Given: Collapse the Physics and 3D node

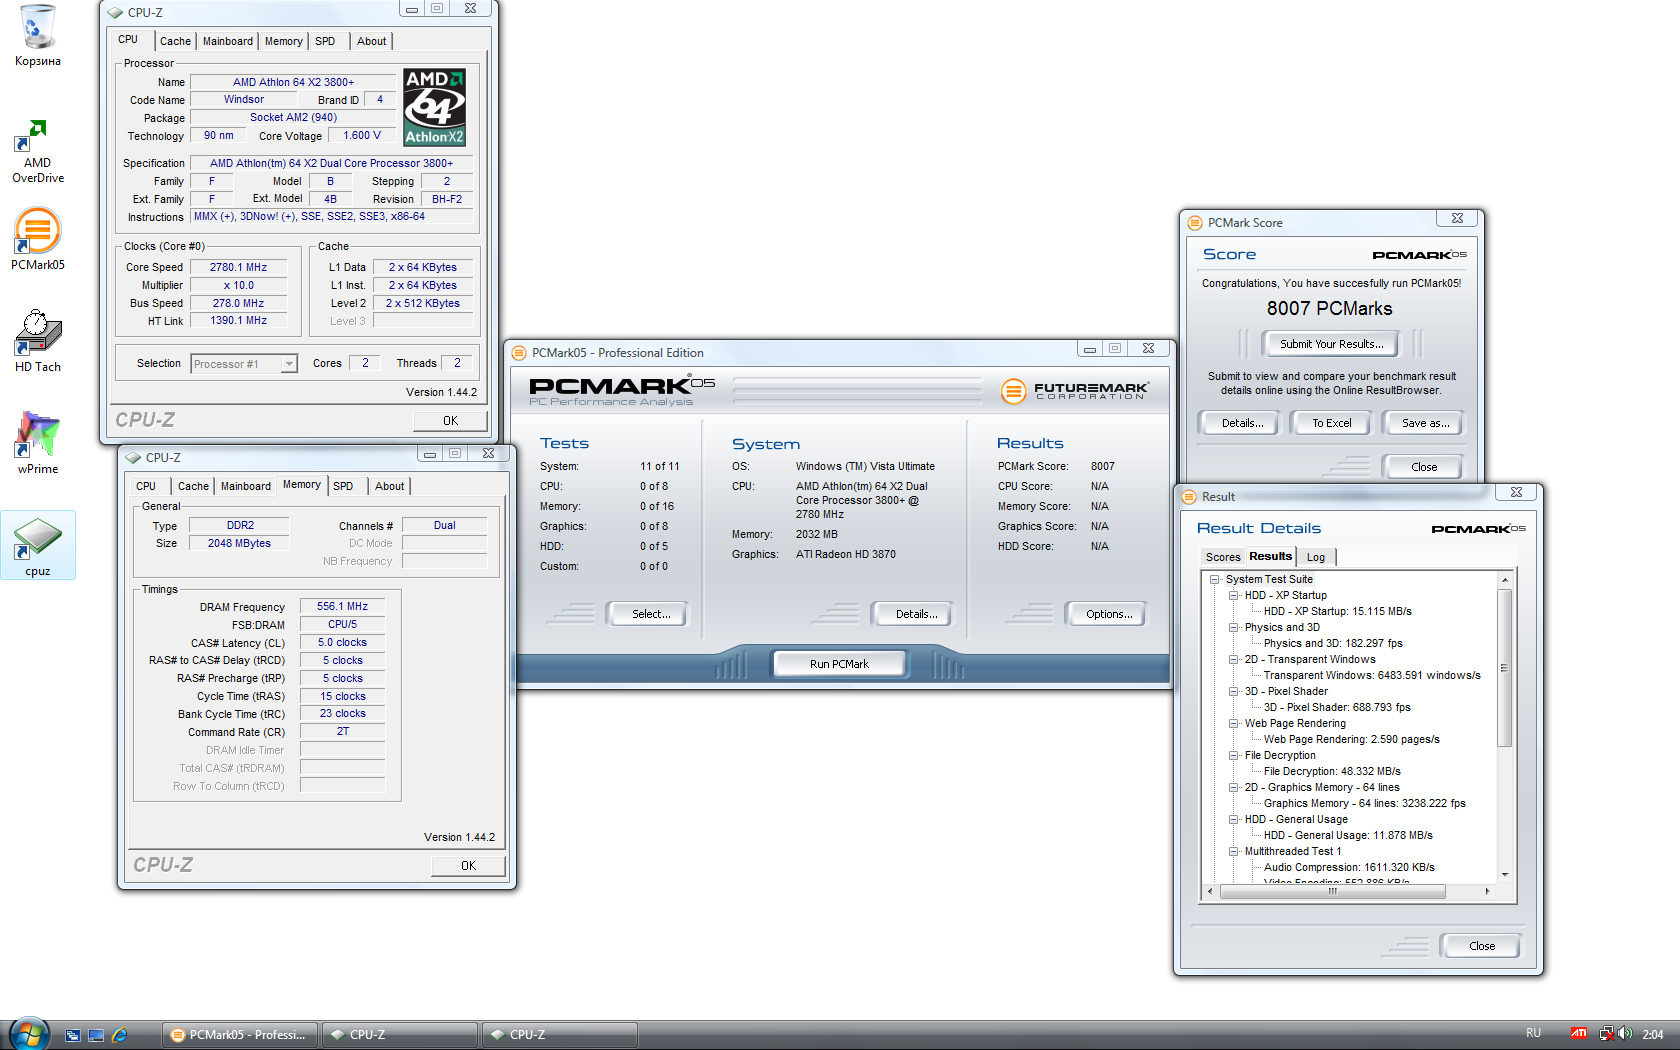Looking at the screenshot, I should click(x=1233, y=628).
